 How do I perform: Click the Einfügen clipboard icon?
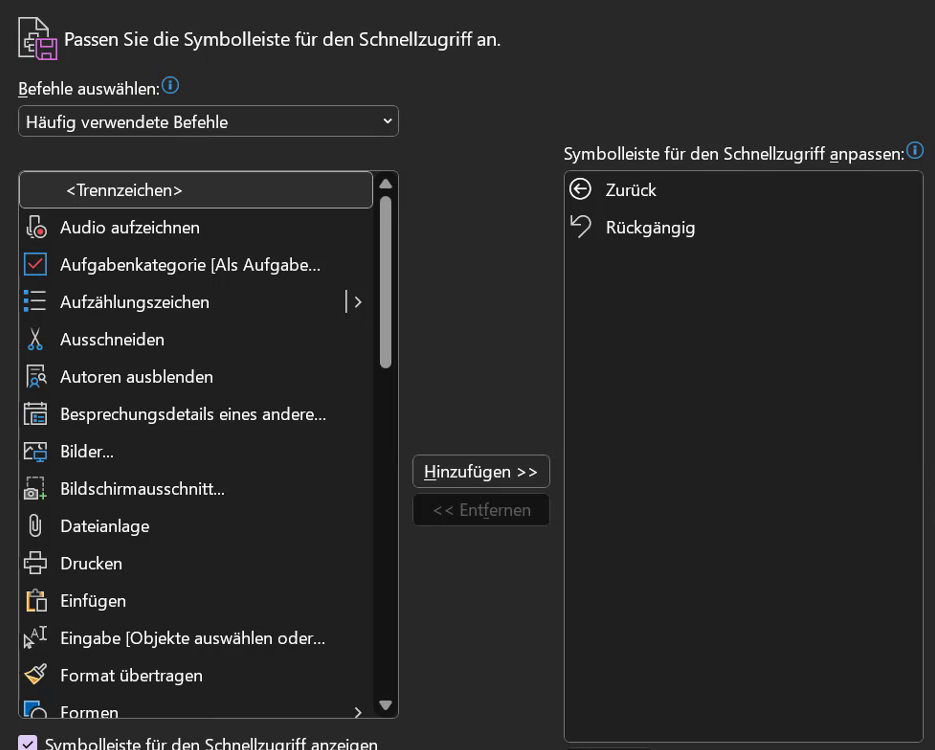(x=36, y=601)
